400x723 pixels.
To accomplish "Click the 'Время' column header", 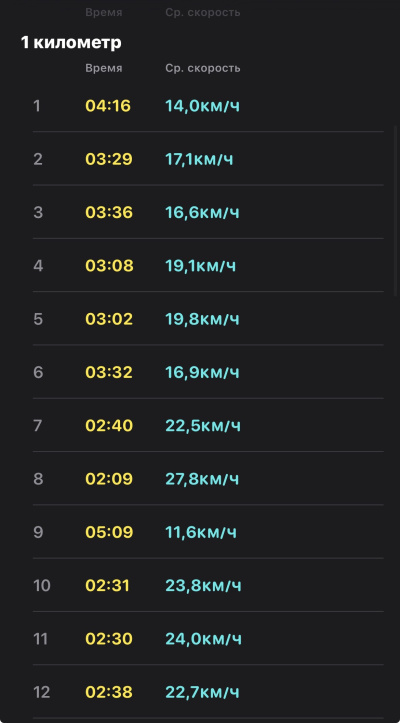I will tap(104, 68).
